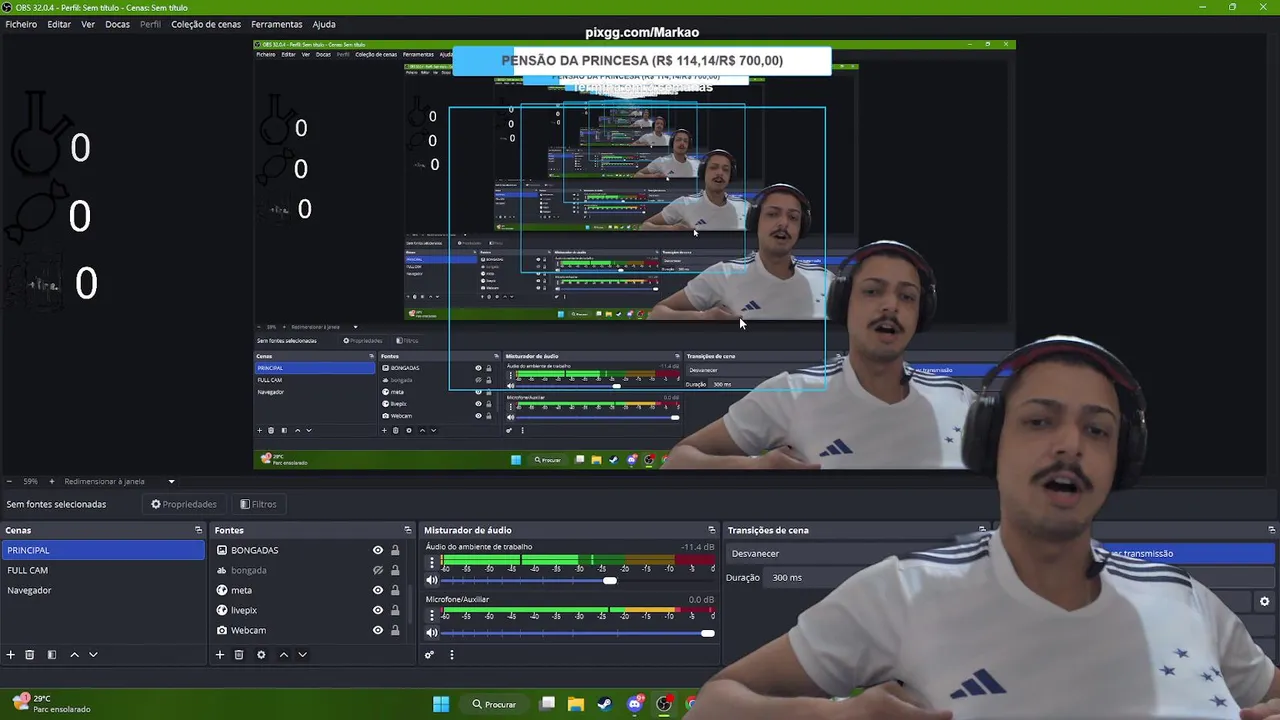
Task: Open the Ver menu
Action: [x=88, y=24]
